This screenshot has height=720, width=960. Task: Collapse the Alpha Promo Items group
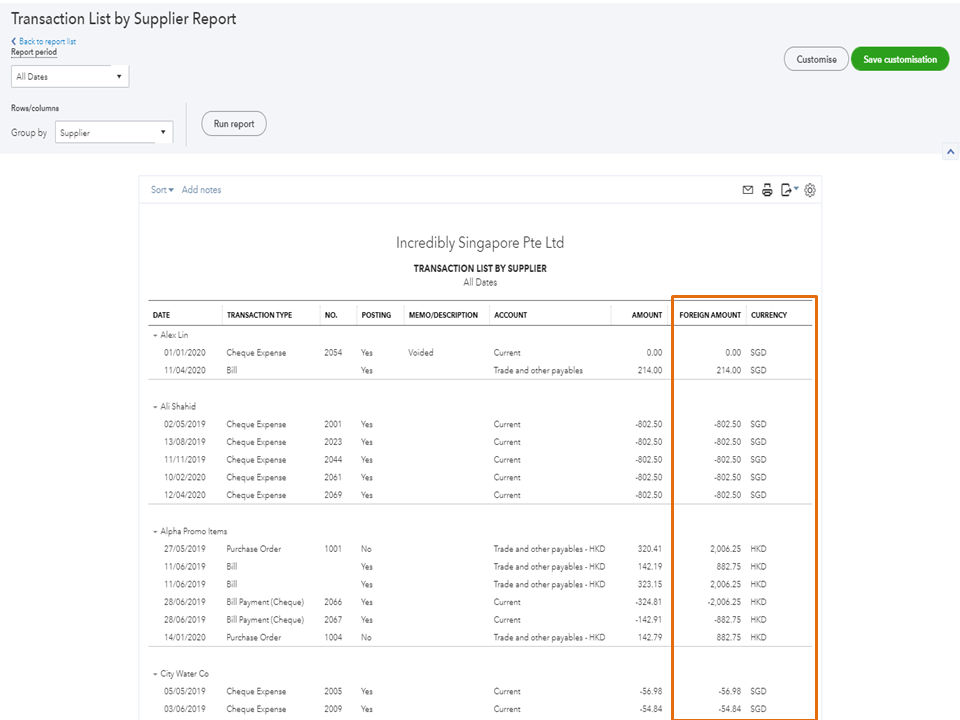(155, 531)
